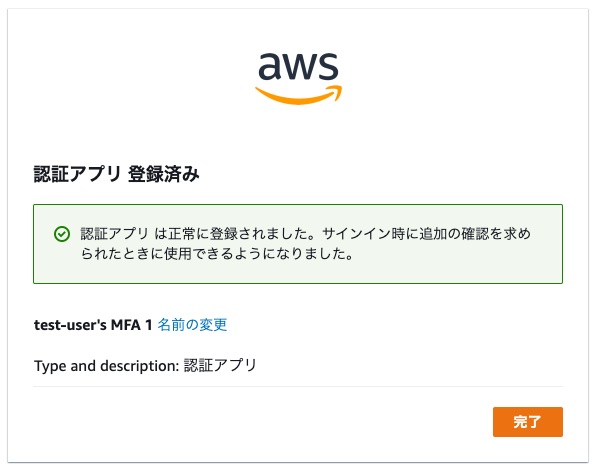The image size is (600, 474).
Task: Click the green success checkmark icon
Action: [x=62, y=234]
